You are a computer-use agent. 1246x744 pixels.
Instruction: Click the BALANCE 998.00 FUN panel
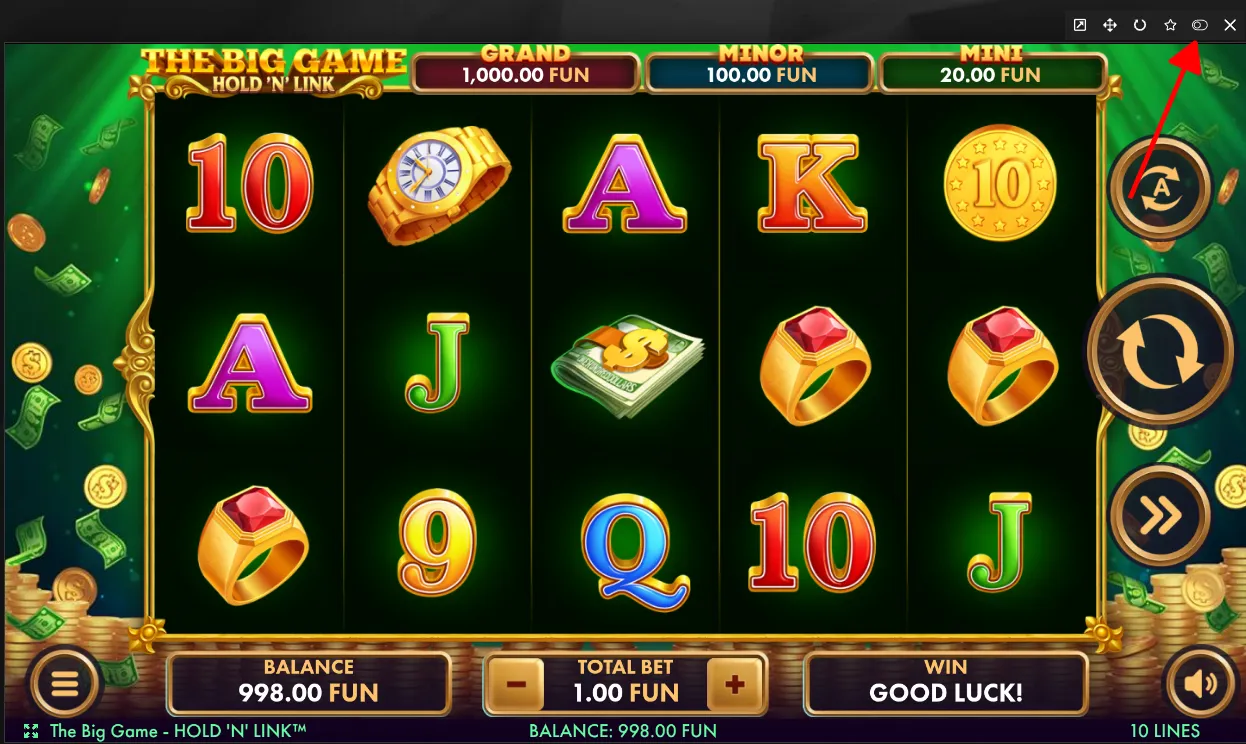point(309,681)
